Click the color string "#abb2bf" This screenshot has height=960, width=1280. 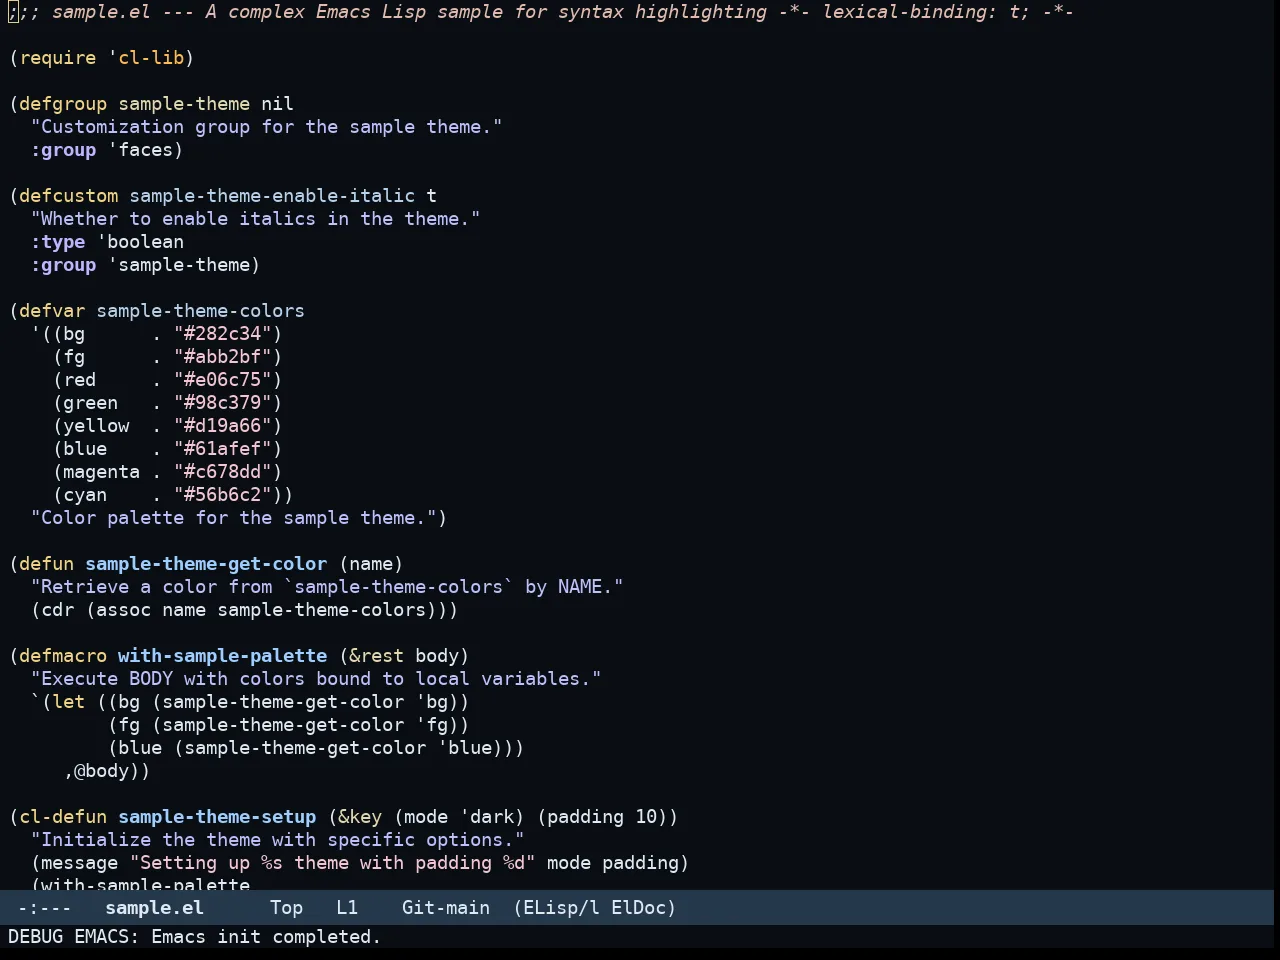[223, 357]
